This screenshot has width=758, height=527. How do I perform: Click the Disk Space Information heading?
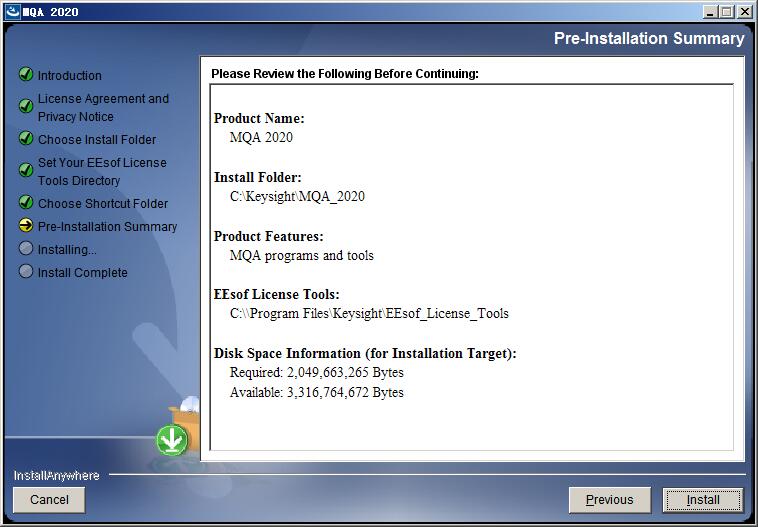365,353
